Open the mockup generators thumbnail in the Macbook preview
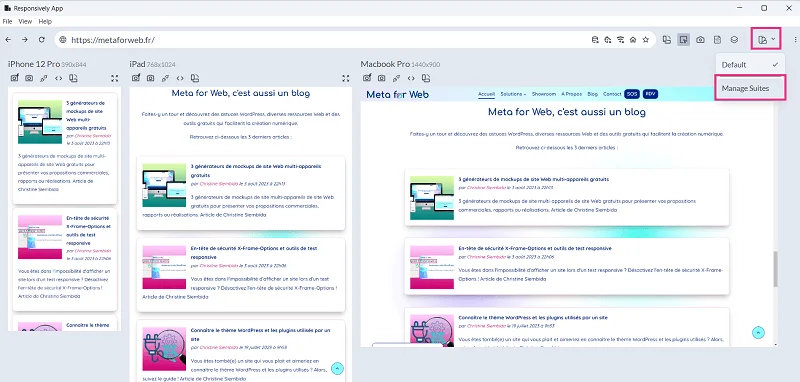 point(432,198)
